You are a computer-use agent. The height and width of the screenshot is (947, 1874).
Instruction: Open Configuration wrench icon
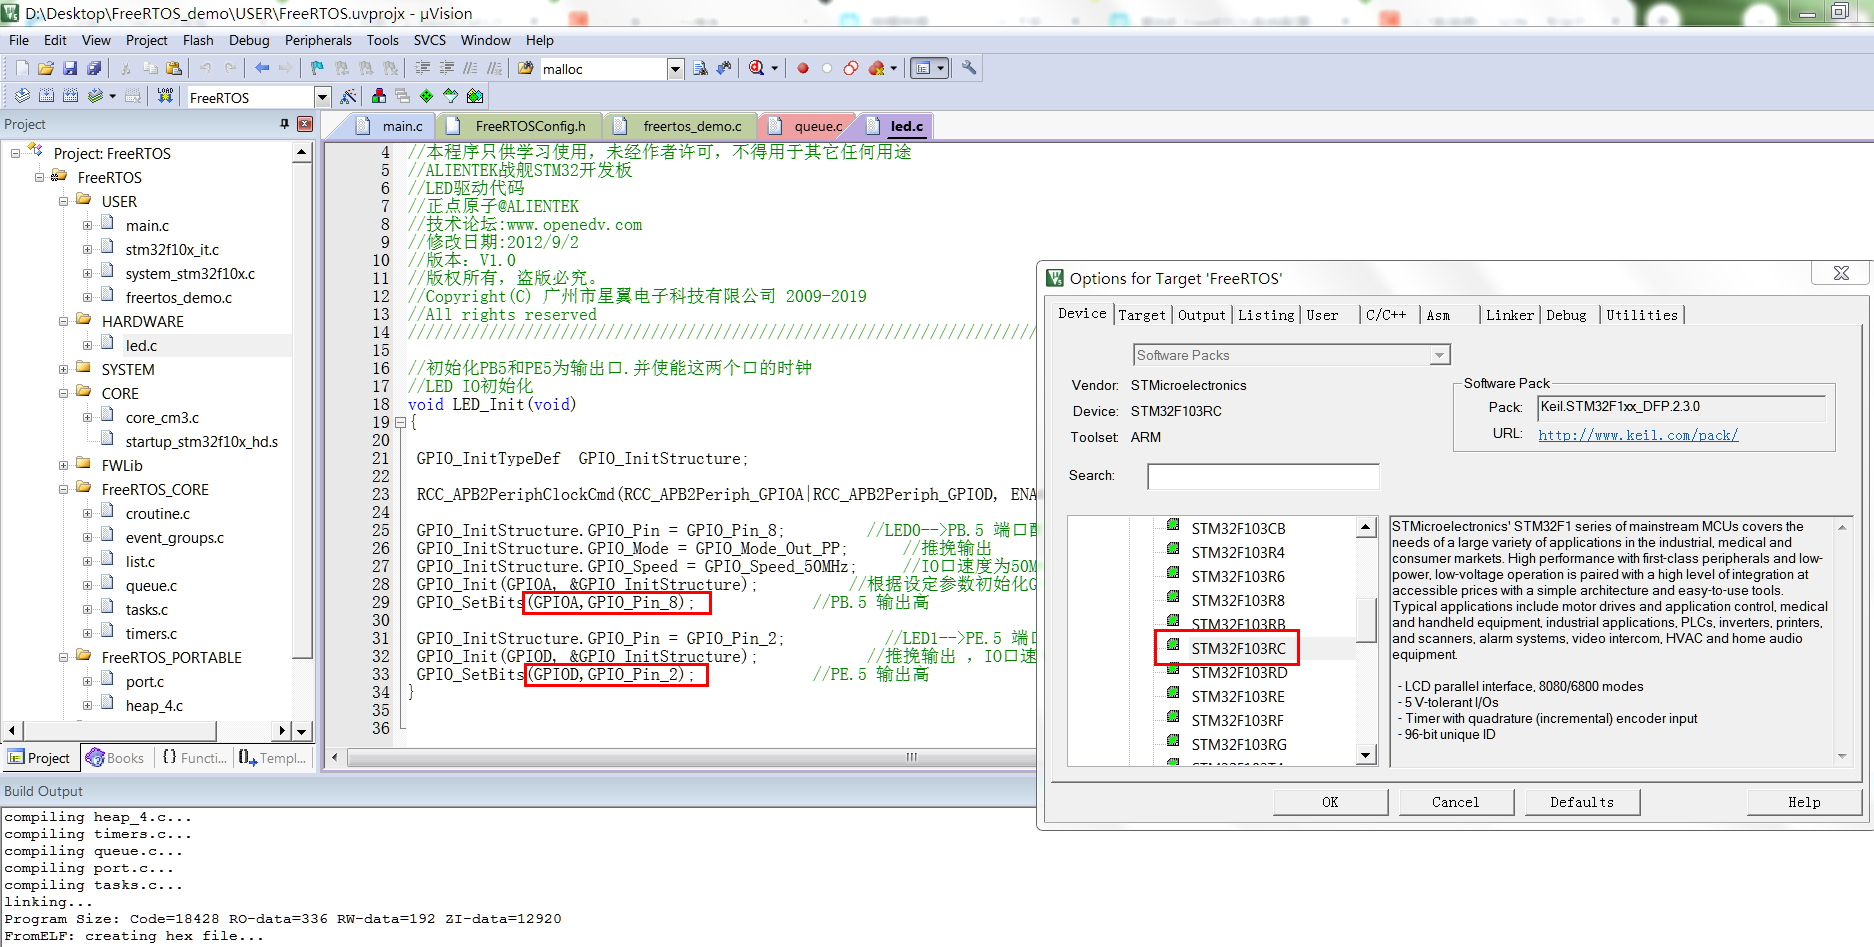[x=969, y=68]
